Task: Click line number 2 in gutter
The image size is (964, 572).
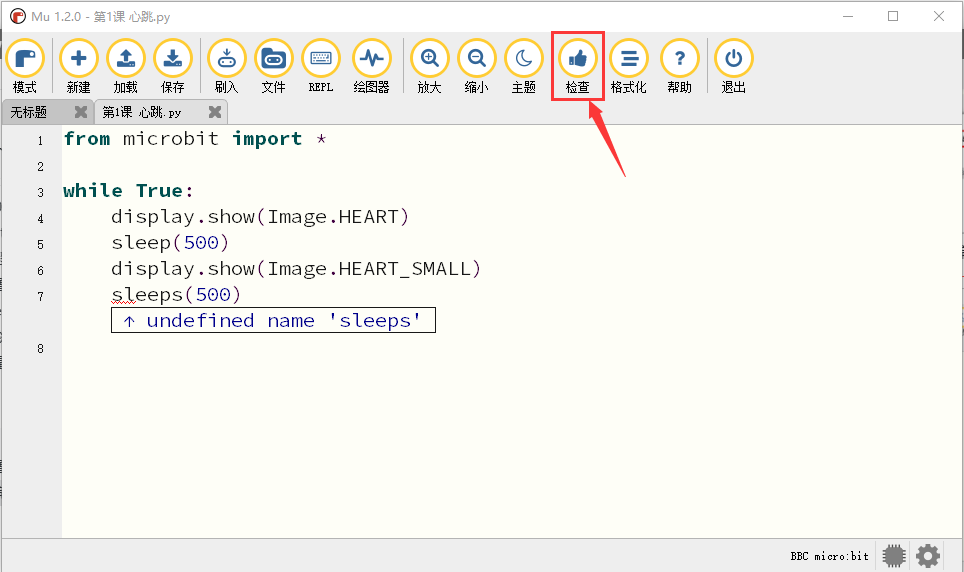Action: tap(41, 167)
